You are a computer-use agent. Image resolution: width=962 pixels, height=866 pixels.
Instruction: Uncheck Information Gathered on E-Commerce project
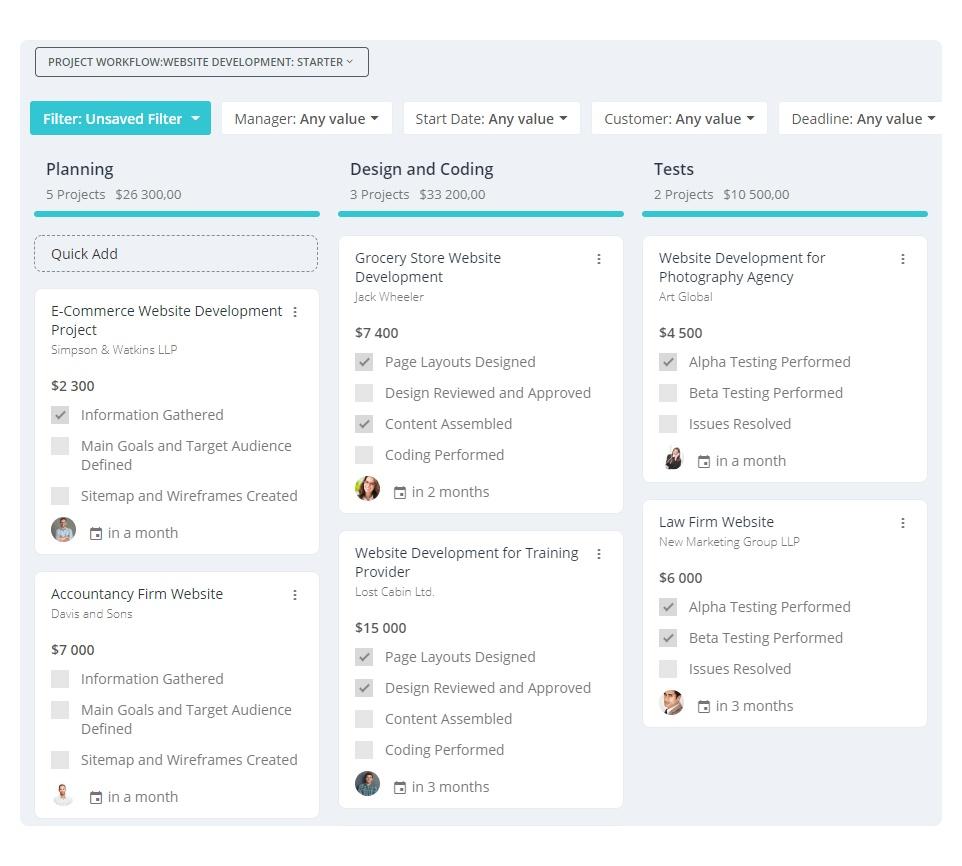(60, 415)
